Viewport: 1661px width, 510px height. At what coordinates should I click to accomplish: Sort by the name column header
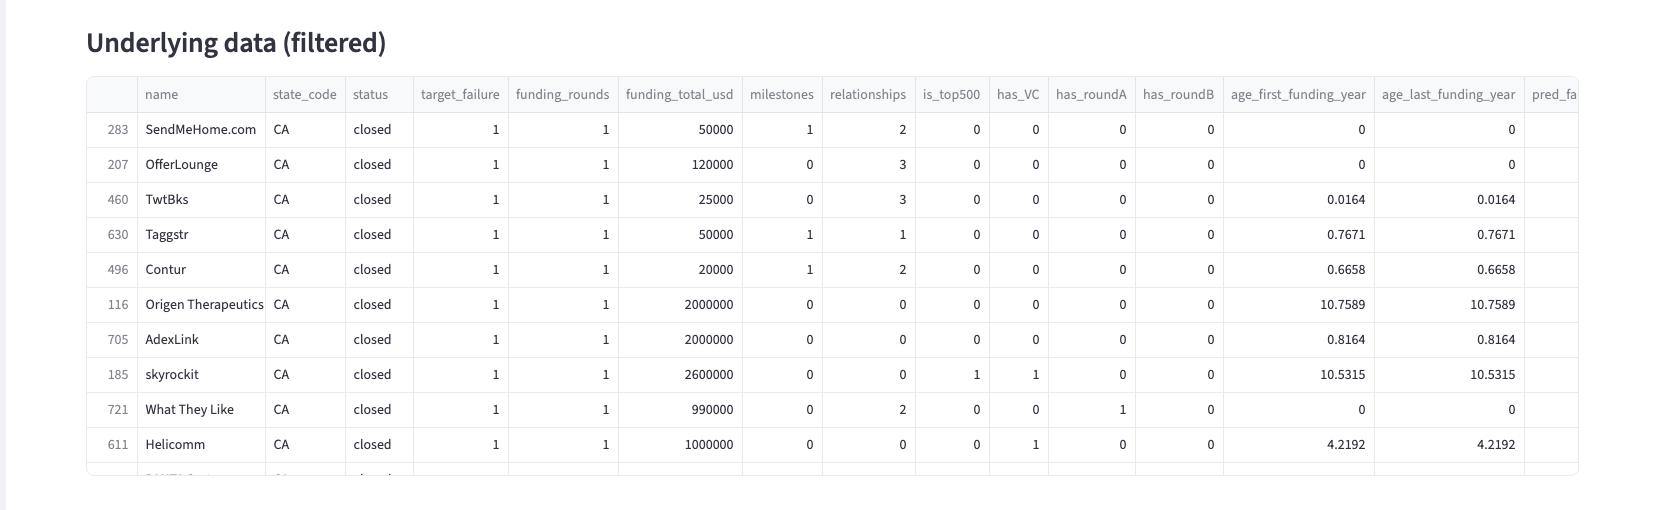(x=201, y=95)
